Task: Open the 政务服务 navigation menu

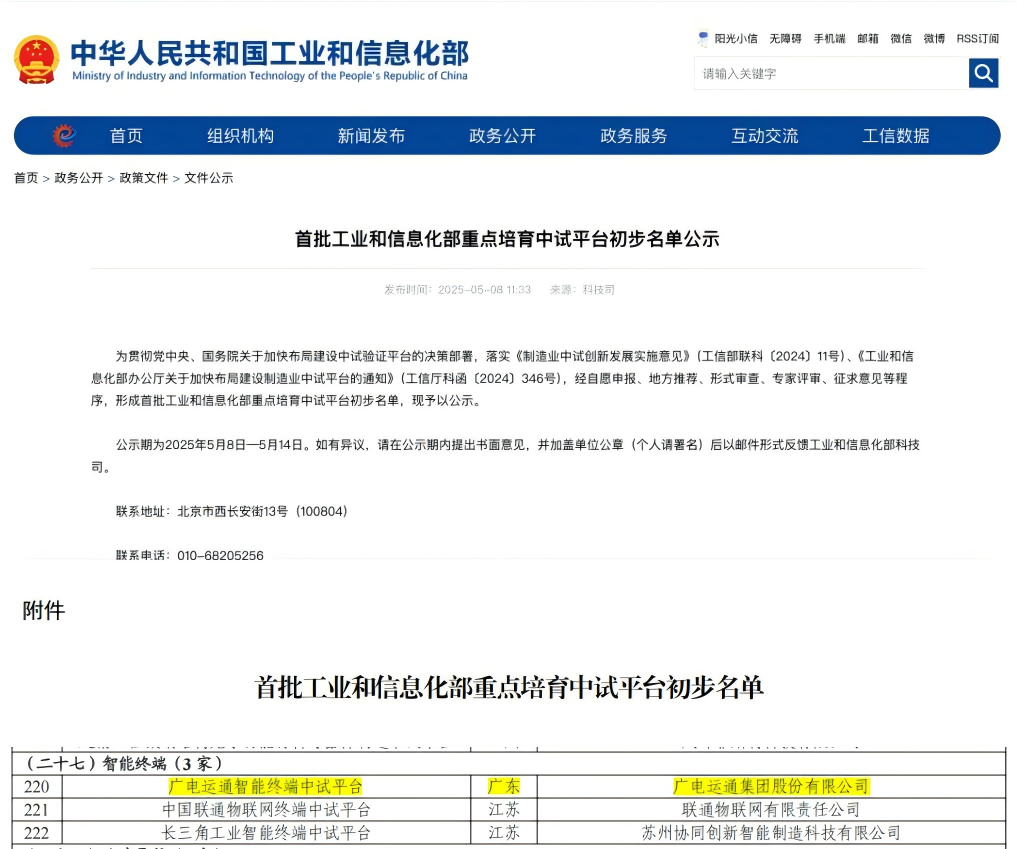Action: click(x=633, y=135)
